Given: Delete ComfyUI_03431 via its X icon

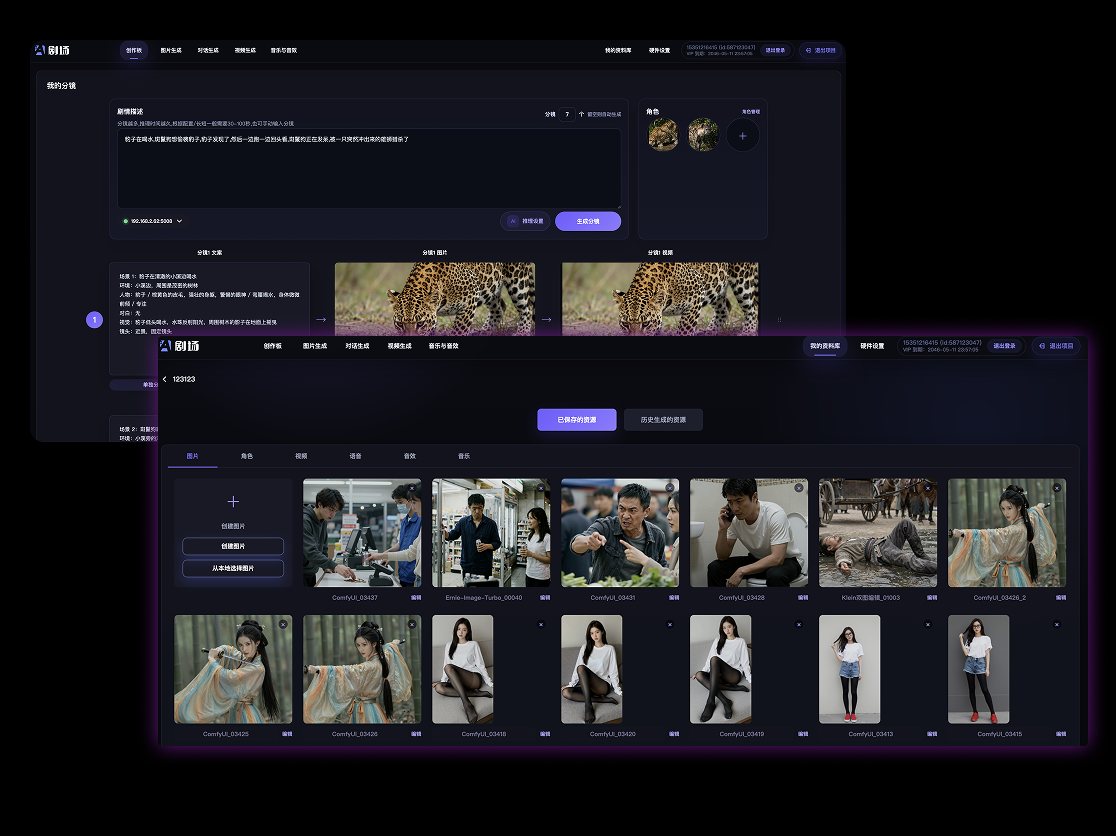Looking at the screenshot, I should [670, 487].
